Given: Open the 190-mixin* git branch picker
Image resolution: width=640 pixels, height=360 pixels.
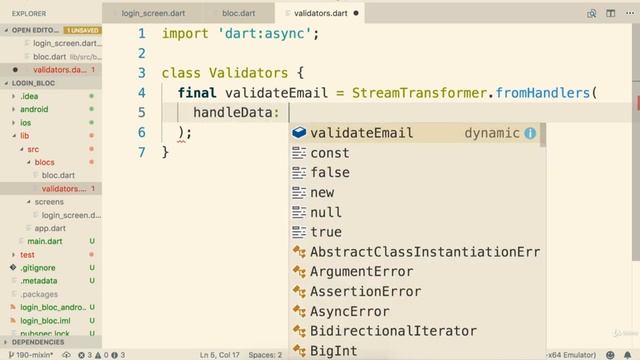Looking at the screenshot, I should (31, 355).
